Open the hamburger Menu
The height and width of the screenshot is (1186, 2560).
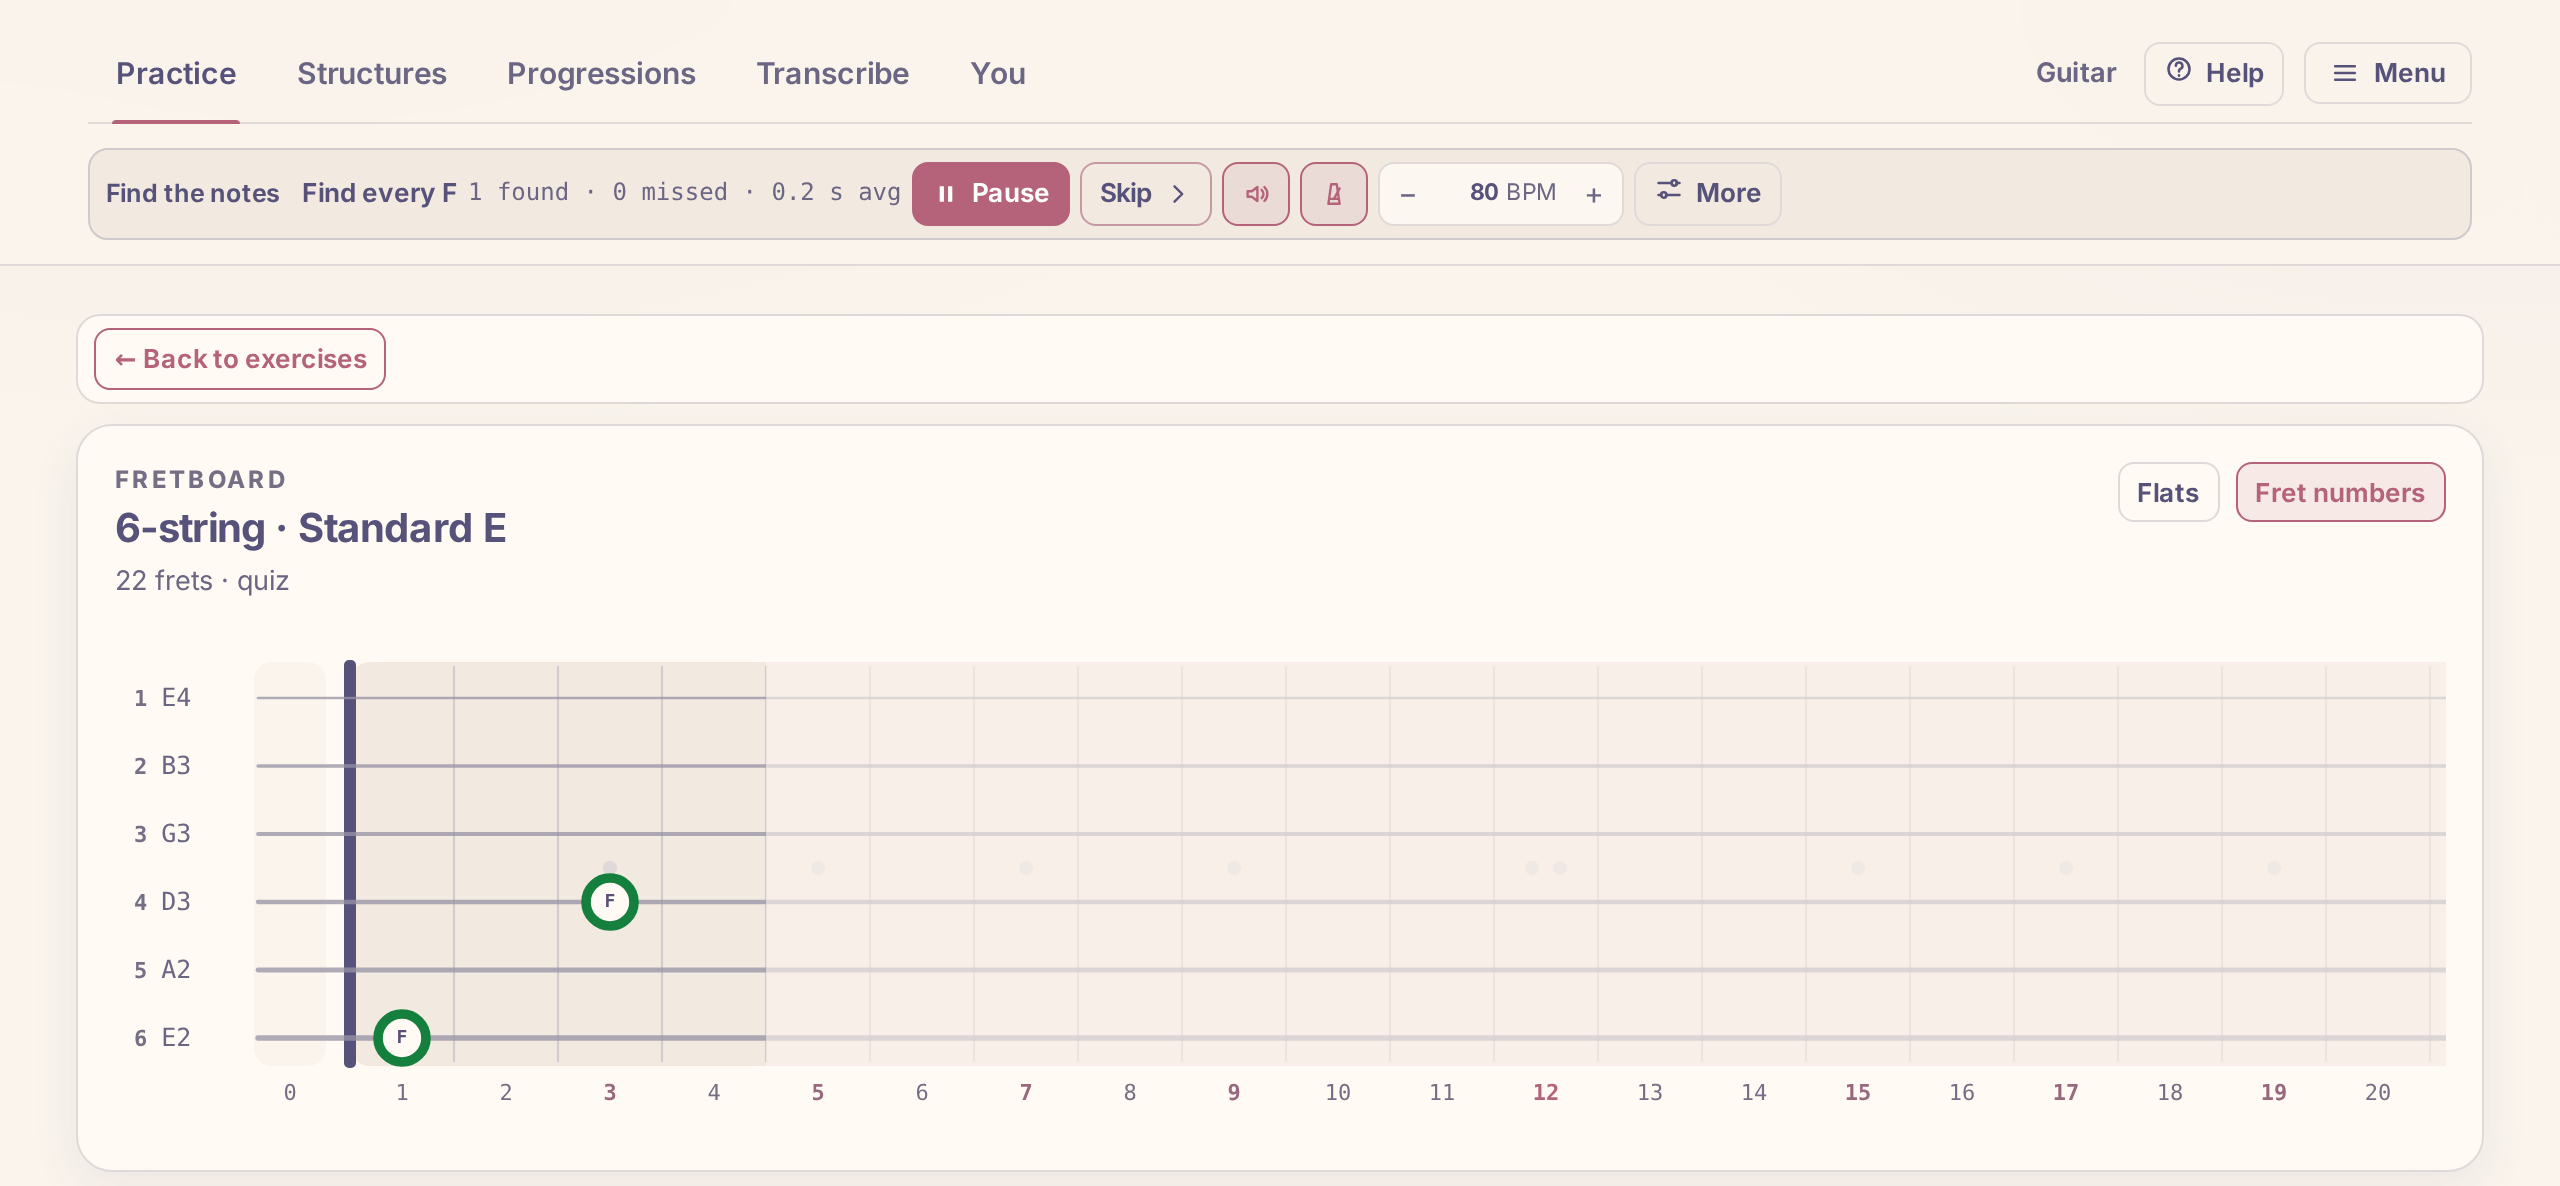2387,73
